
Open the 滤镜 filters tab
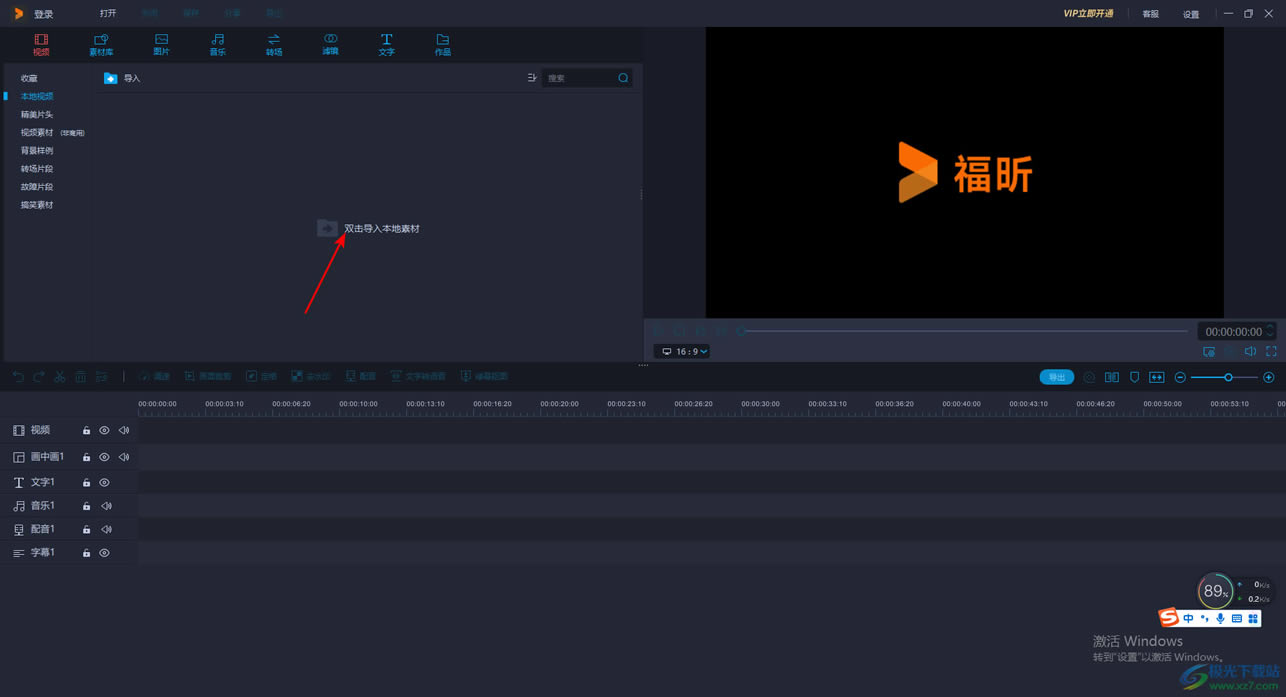[x=330, y=44]
